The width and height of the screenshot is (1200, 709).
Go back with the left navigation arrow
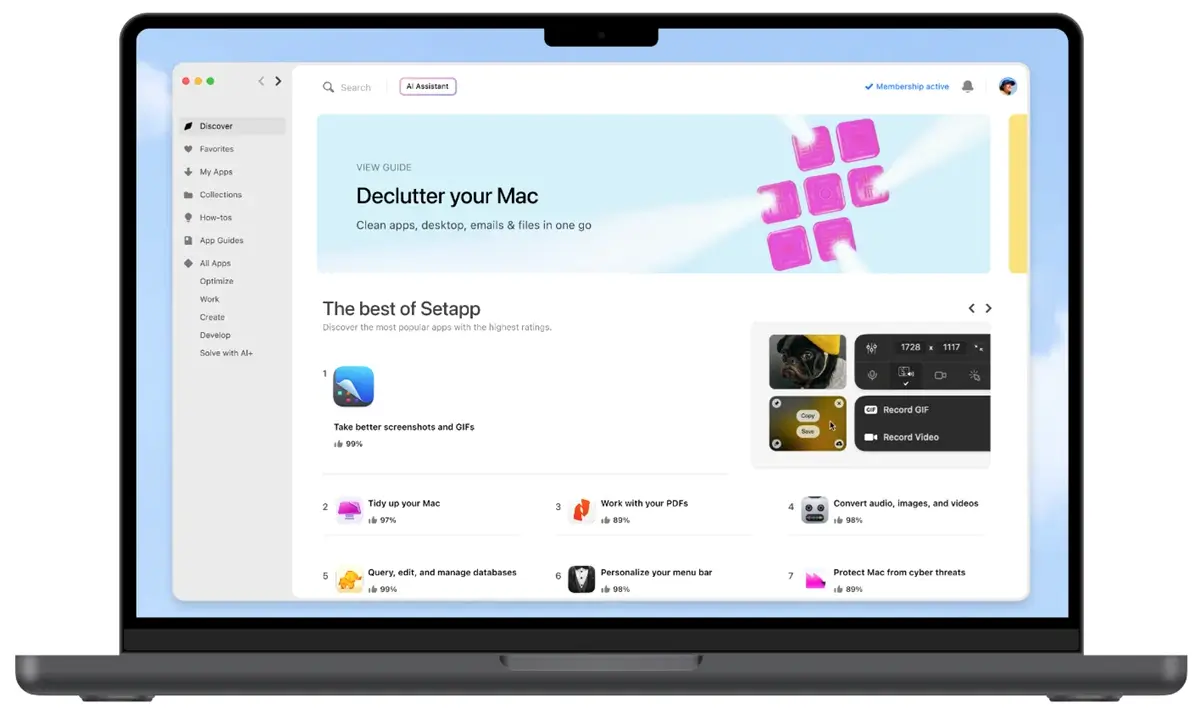(261, 81)
